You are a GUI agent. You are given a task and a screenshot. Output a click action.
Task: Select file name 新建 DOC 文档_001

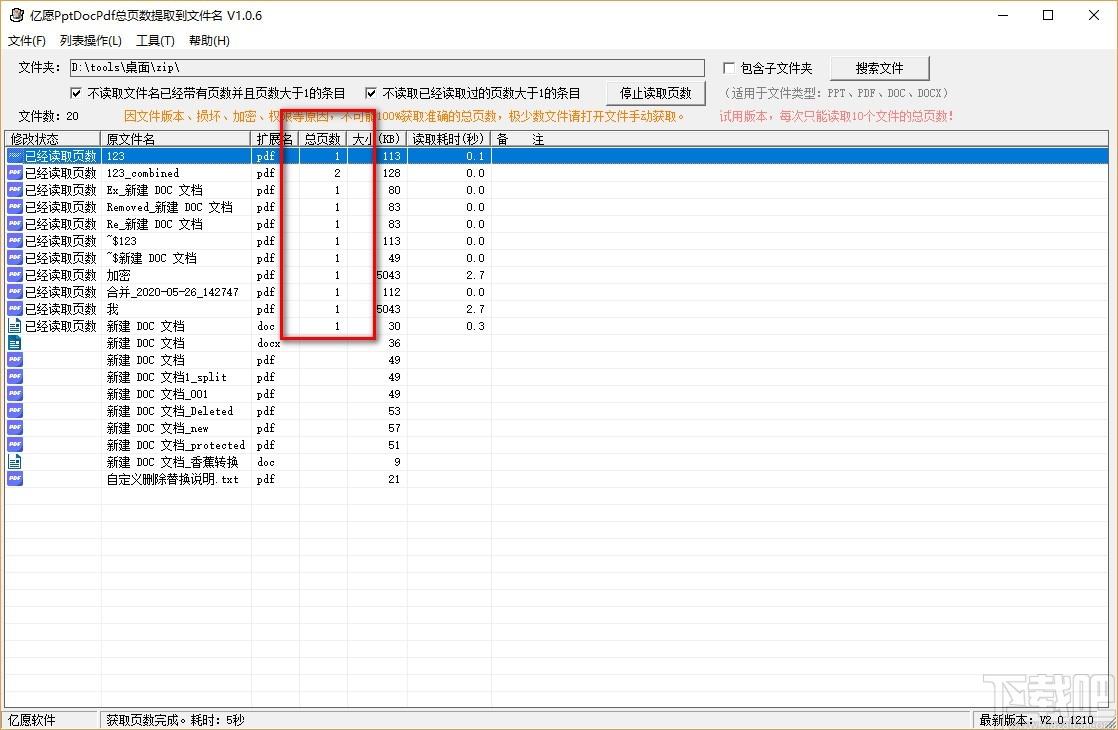[158, 394]
